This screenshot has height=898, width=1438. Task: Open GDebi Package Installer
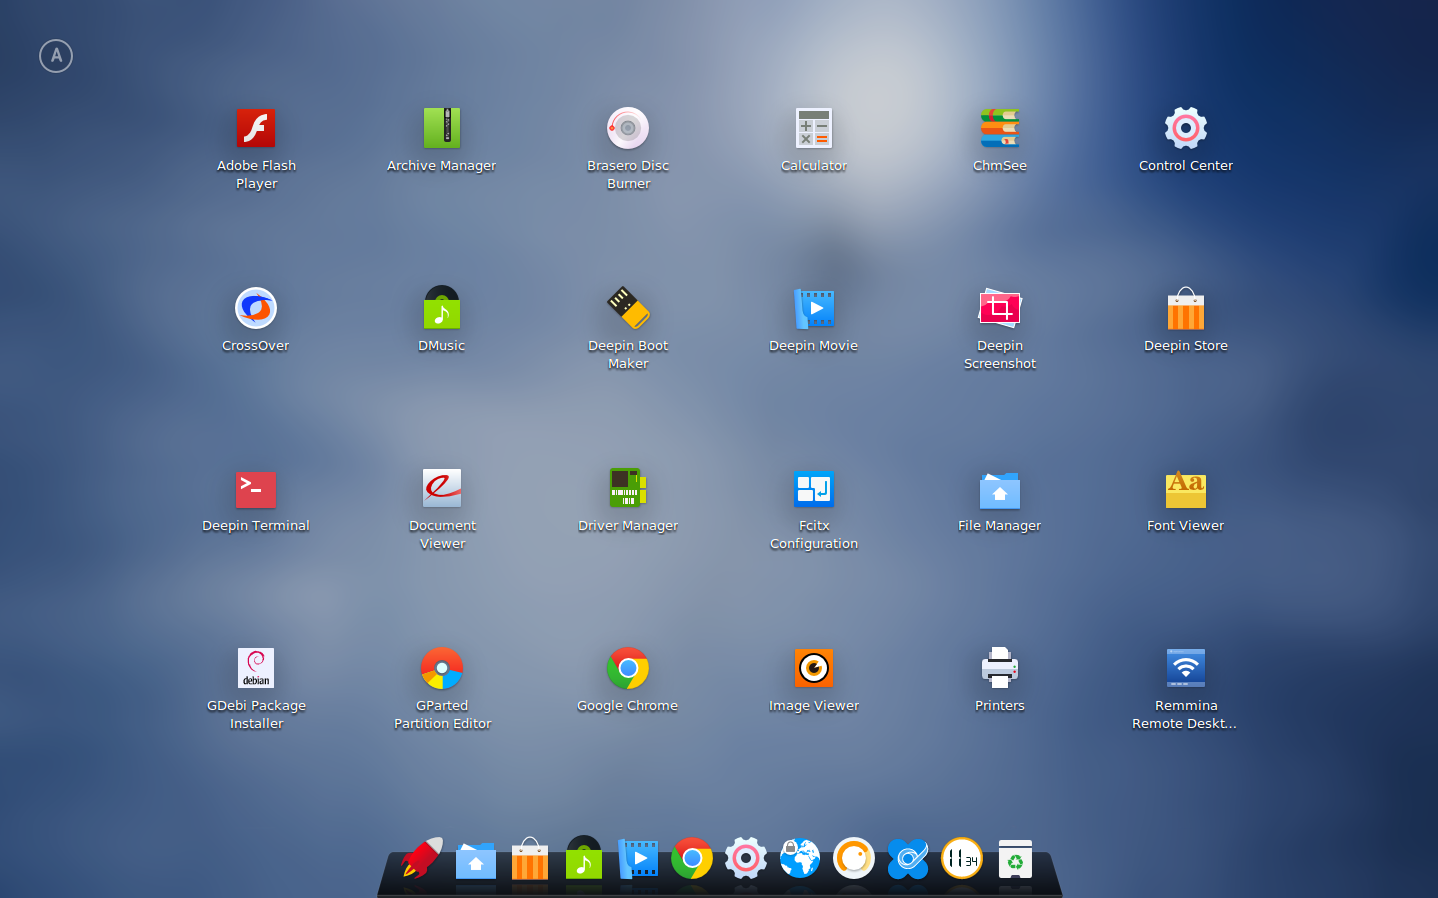click(256, 669)
